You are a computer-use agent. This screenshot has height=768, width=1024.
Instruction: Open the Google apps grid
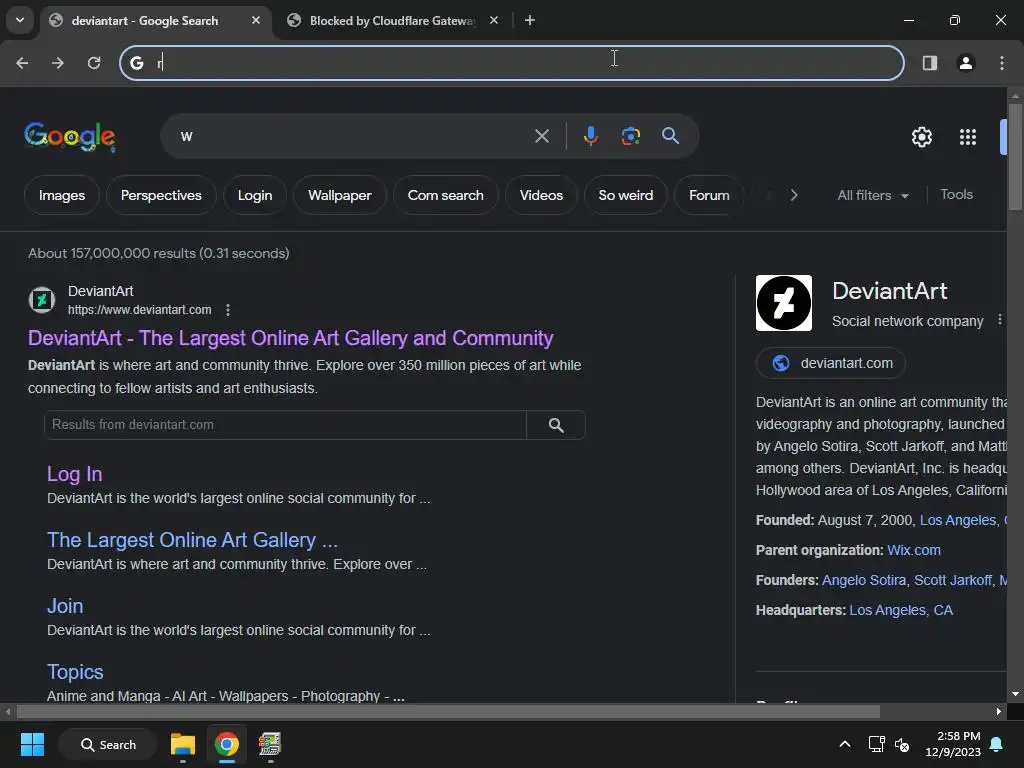point(968,137)
